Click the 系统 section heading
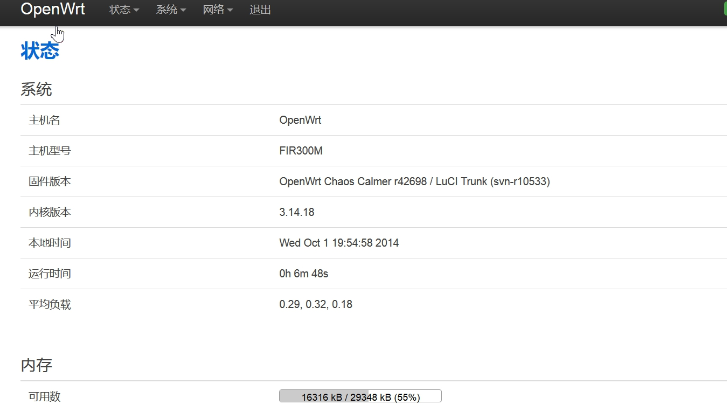Screen dimensions: 727x410 click(x=36, y=90)
